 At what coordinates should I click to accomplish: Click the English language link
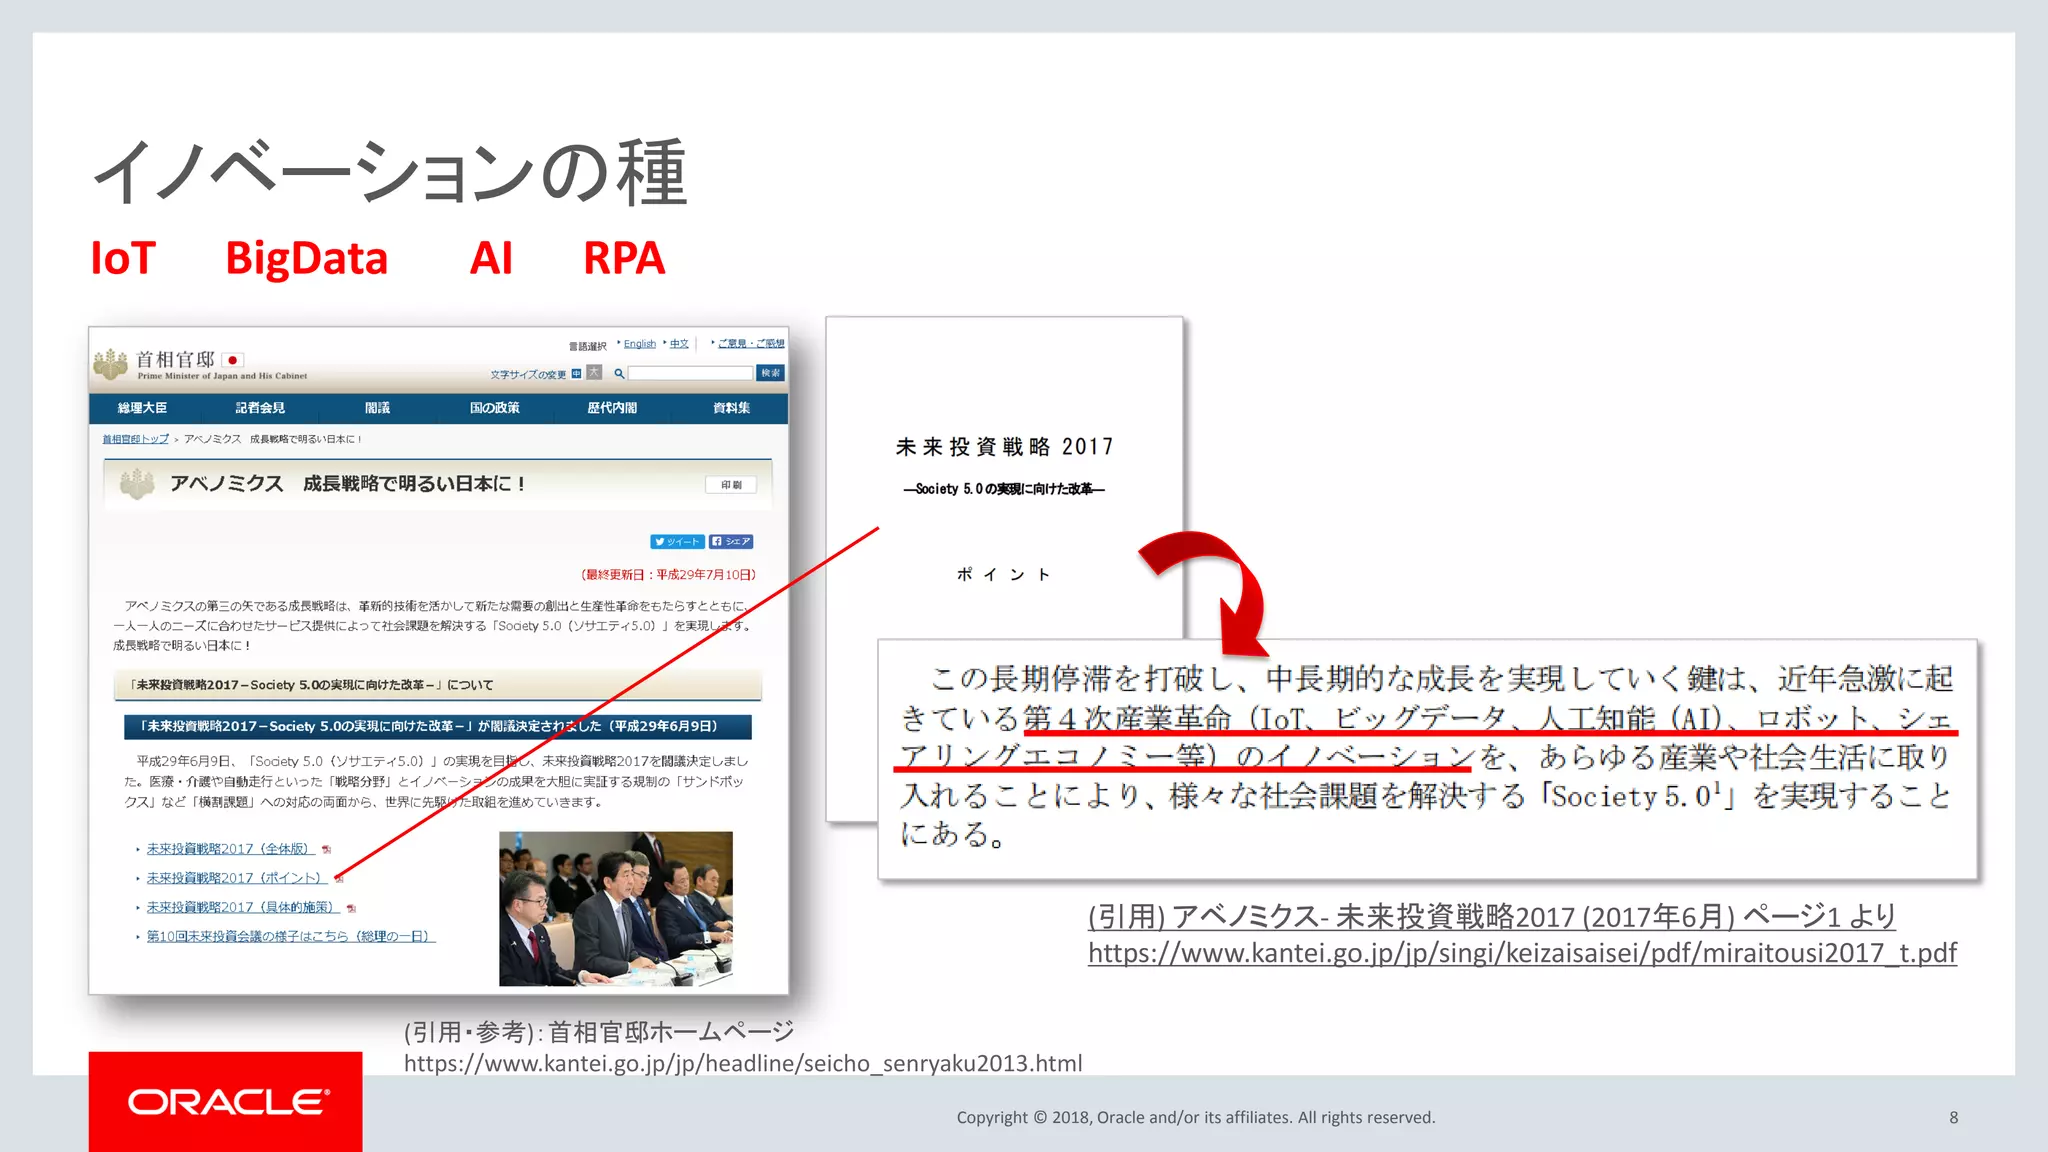[x=640, y=344]
